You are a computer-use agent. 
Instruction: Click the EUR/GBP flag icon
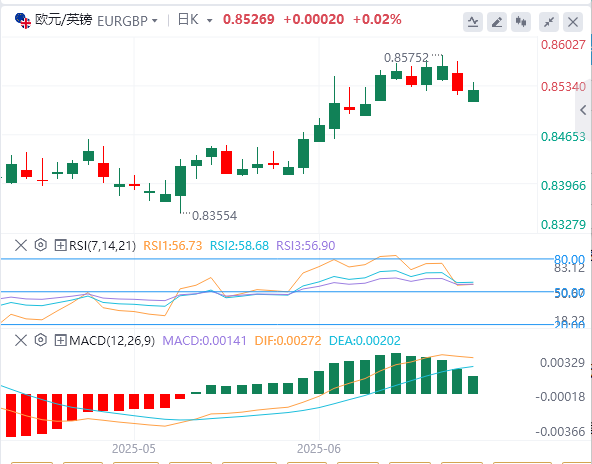[23, 21]
